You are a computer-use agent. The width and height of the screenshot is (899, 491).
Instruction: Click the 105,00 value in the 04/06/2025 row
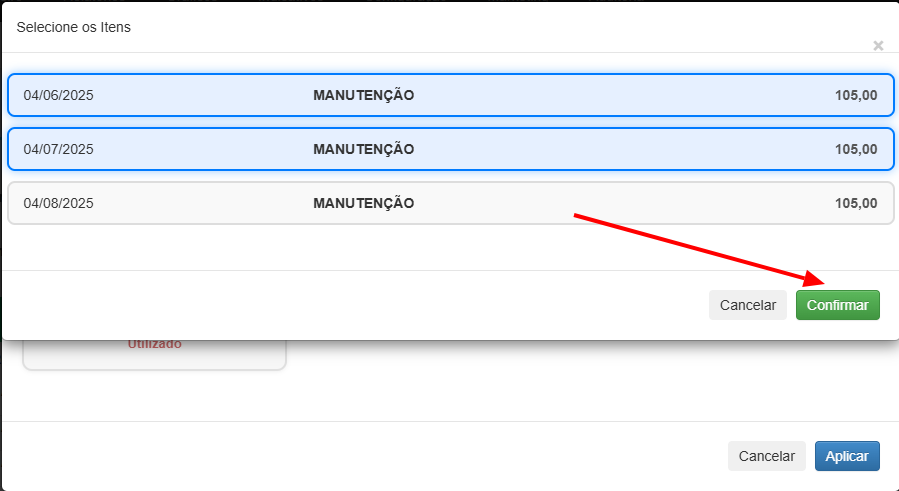tap(856, 95)
